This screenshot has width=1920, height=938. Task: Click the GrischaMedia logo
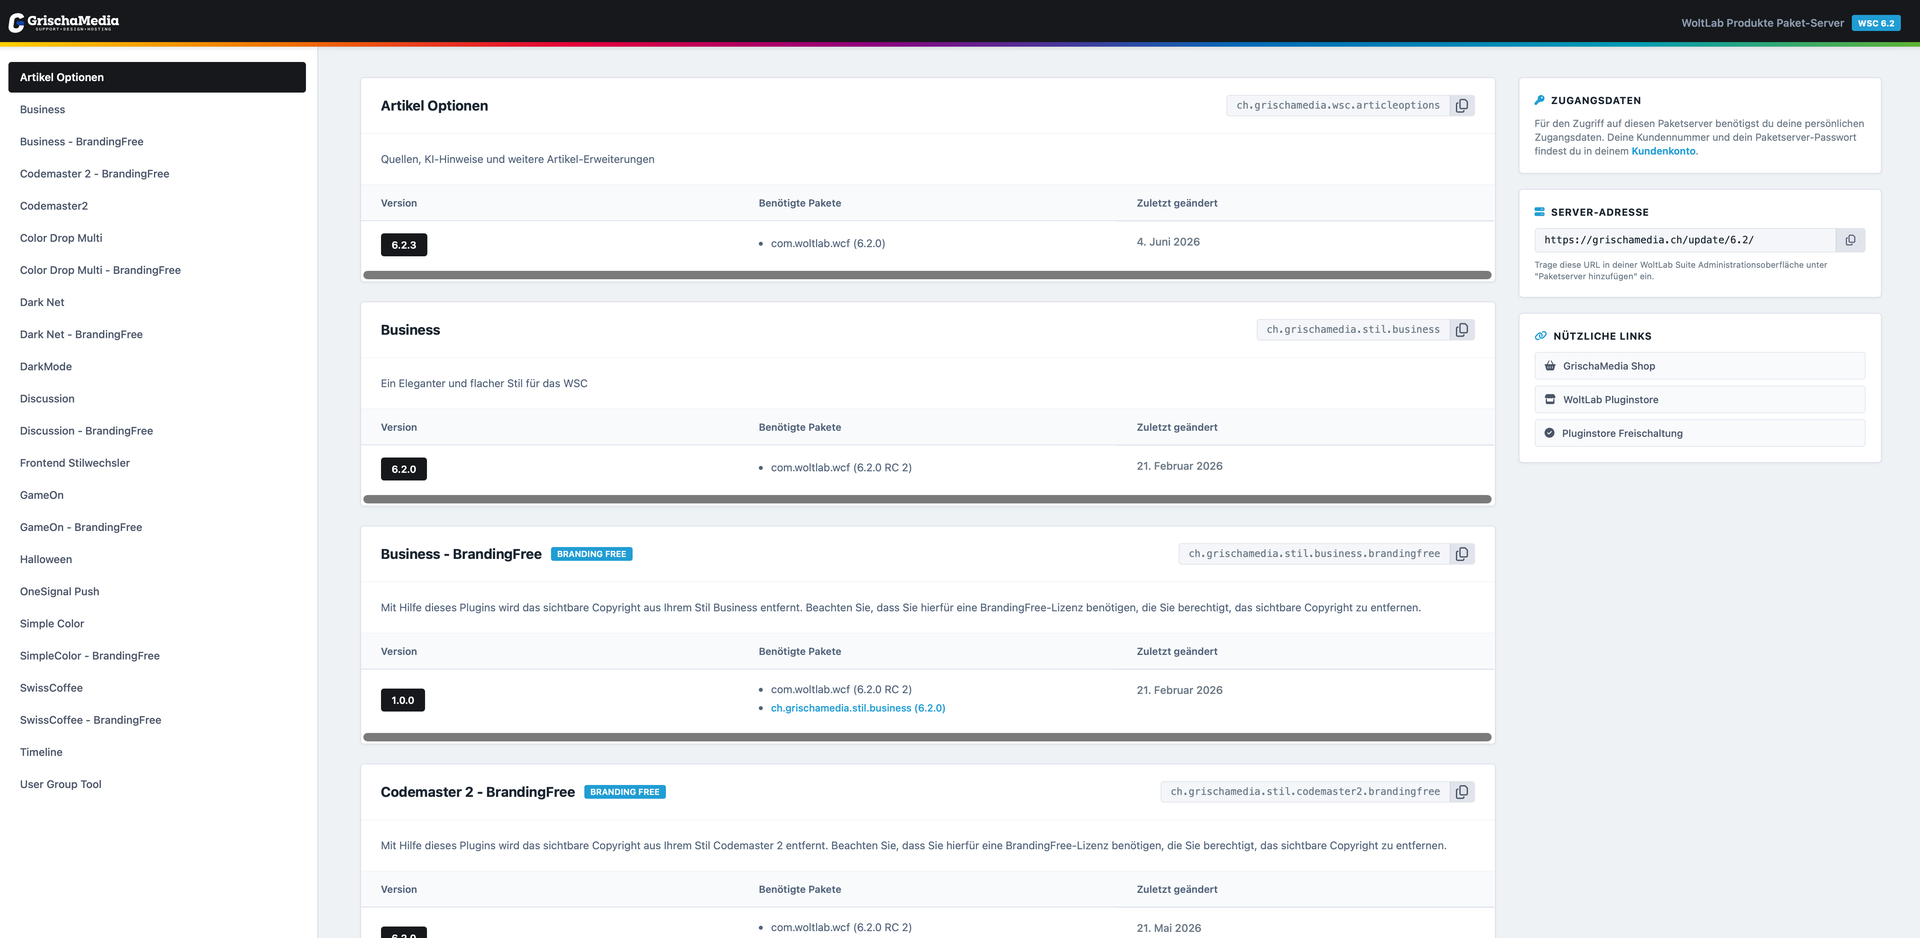(x=64, y=22)
